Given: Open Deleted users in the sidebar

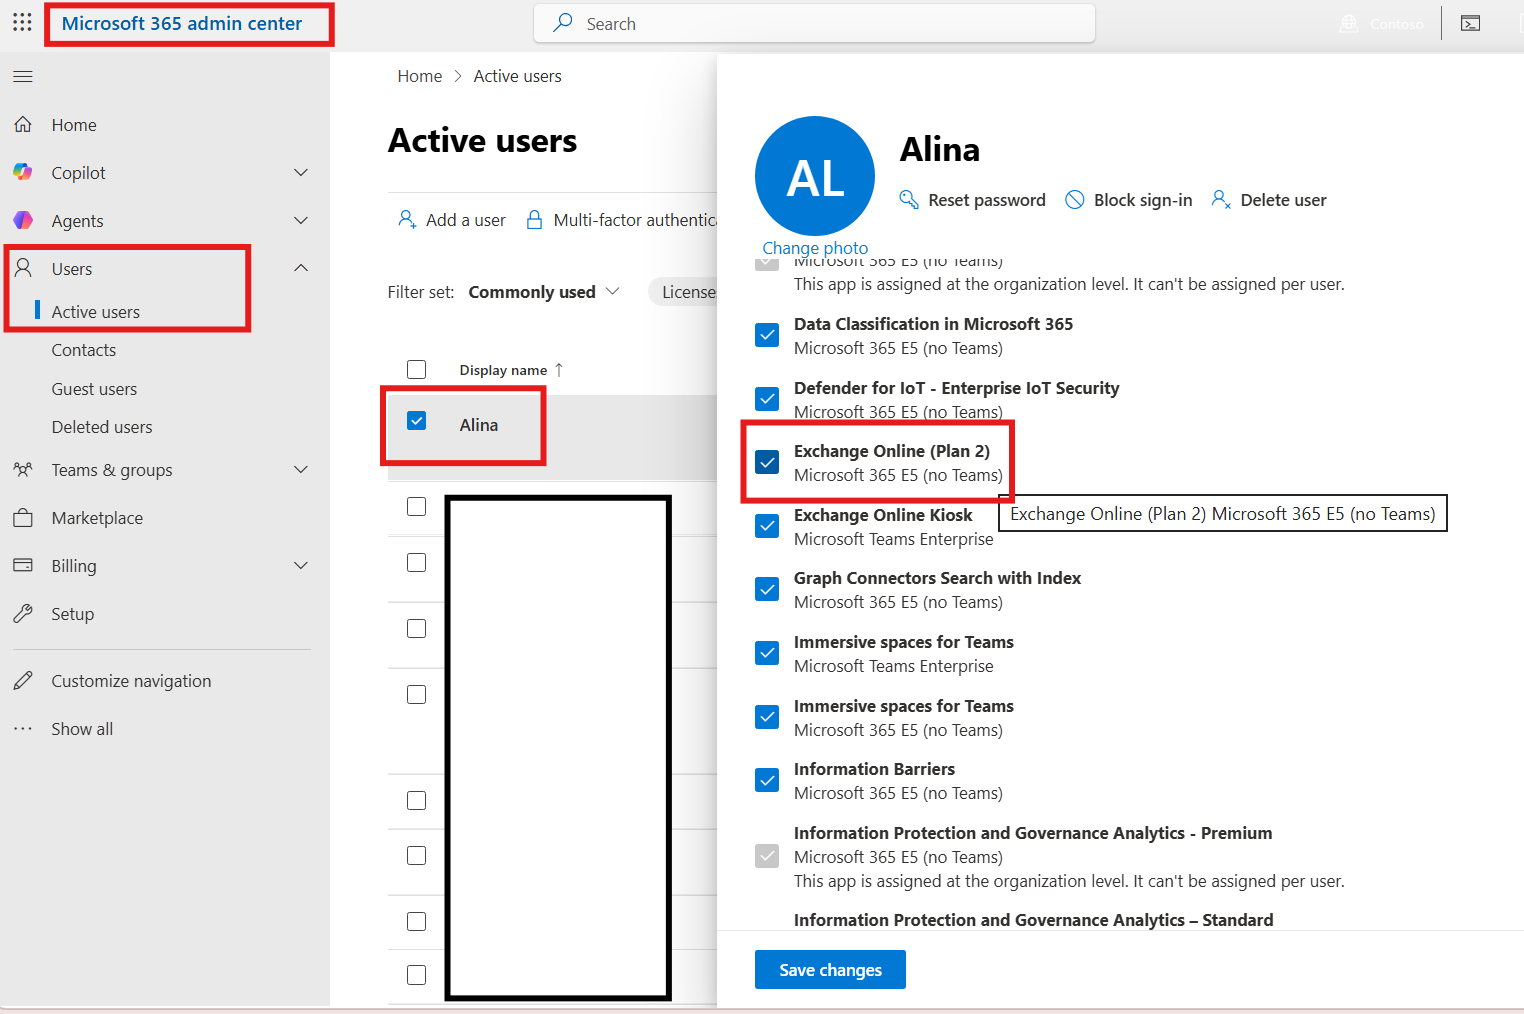Looking at the screenshot, I should coord(102,427).
